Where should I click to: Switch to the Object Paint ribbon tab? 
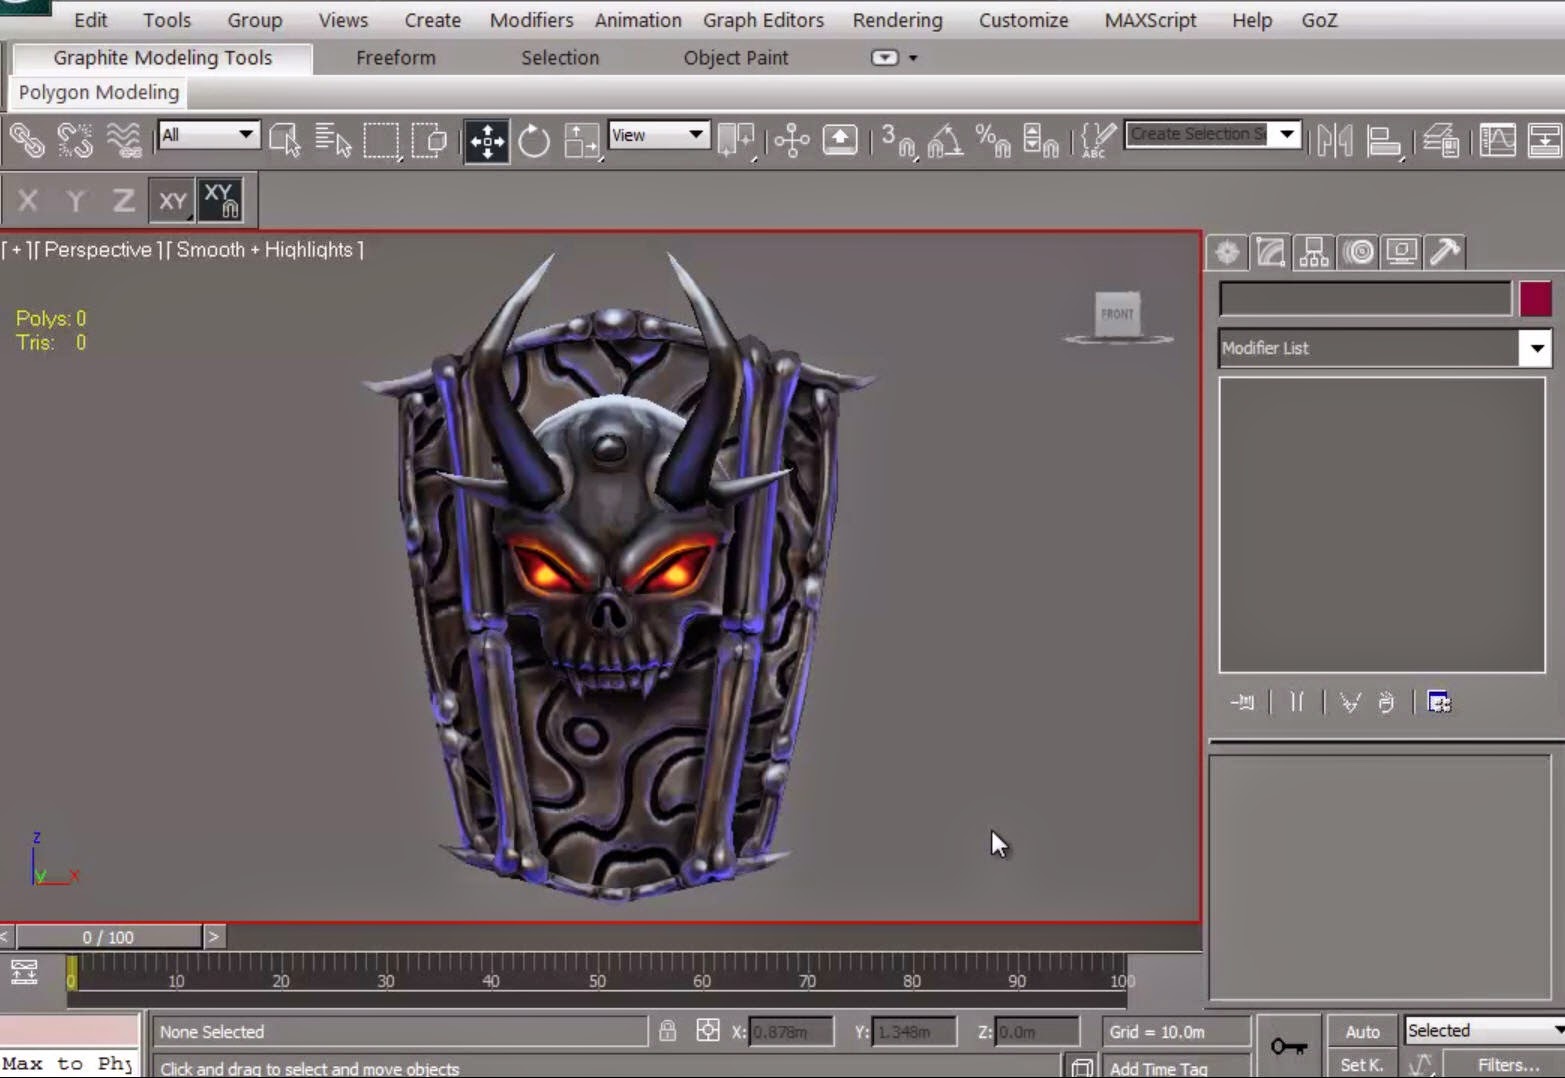pos(735,57)
